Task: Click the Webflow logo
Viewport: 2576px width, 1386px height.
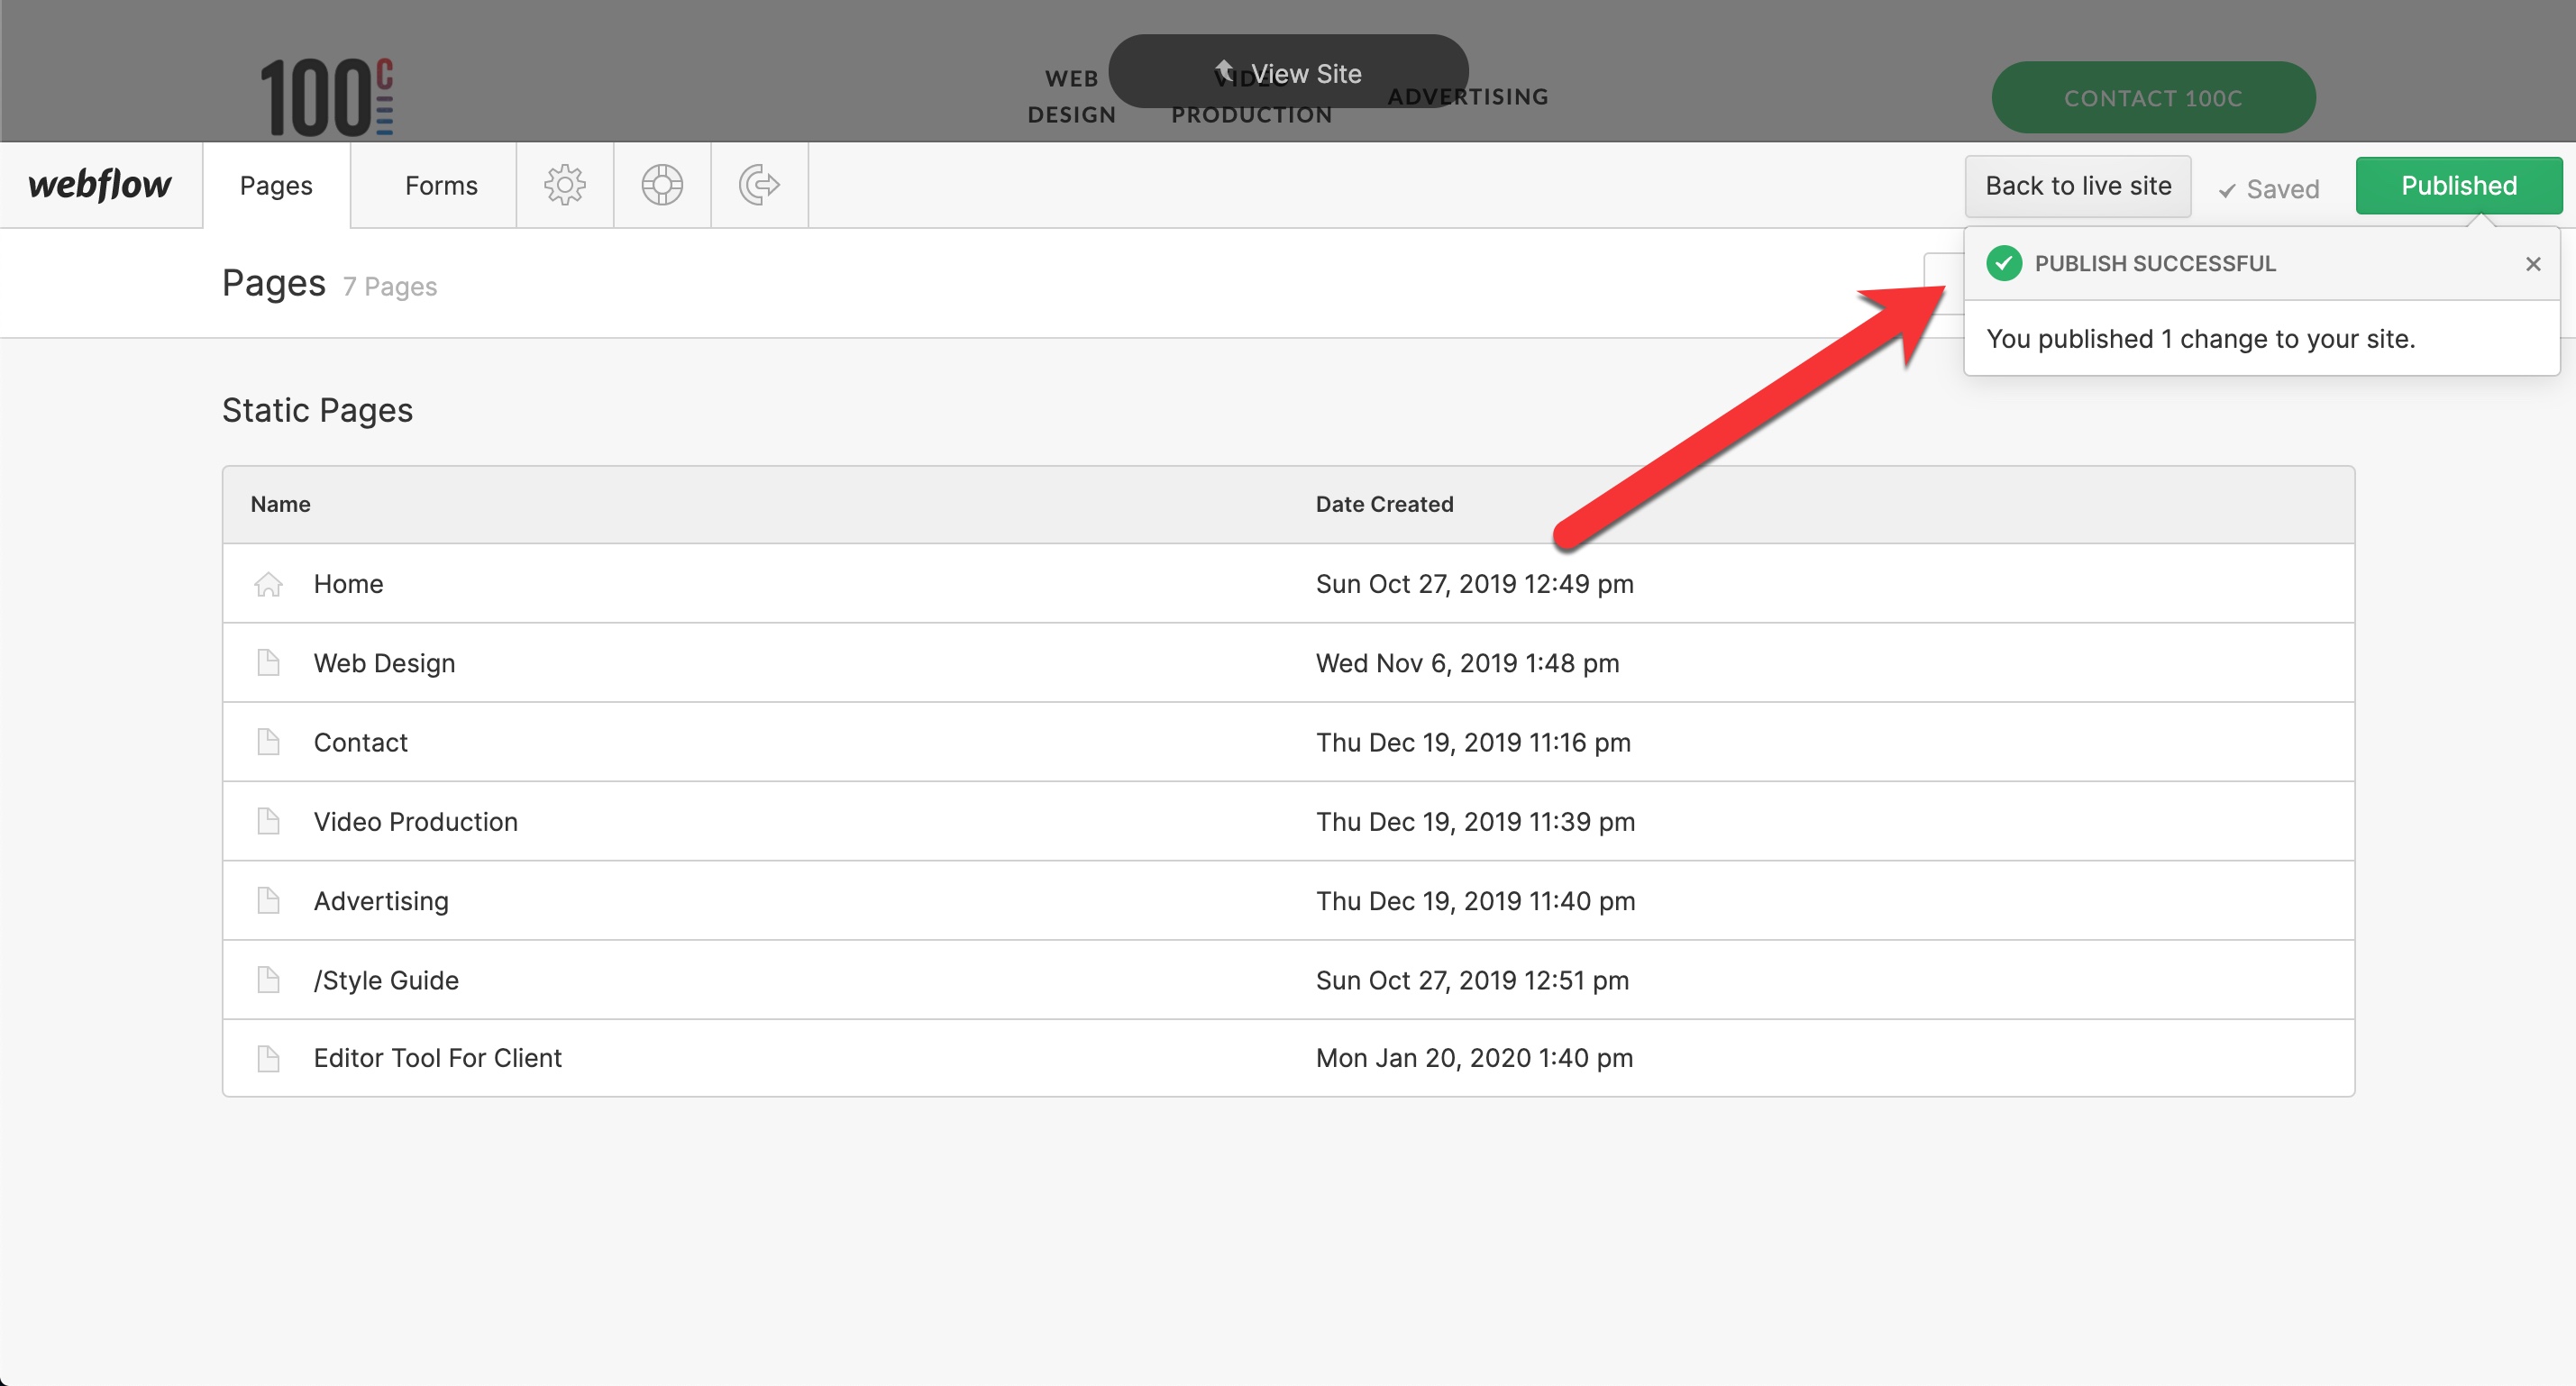Action: click(100, 185)
